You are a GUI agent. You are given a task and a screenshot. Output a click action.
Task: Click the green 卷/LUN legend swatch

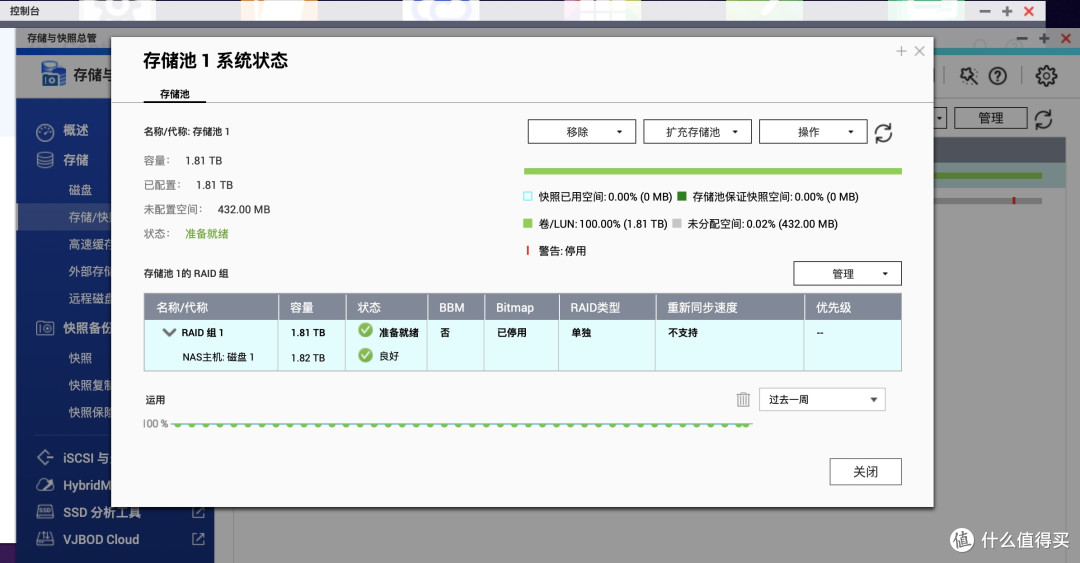pos(528,223)
